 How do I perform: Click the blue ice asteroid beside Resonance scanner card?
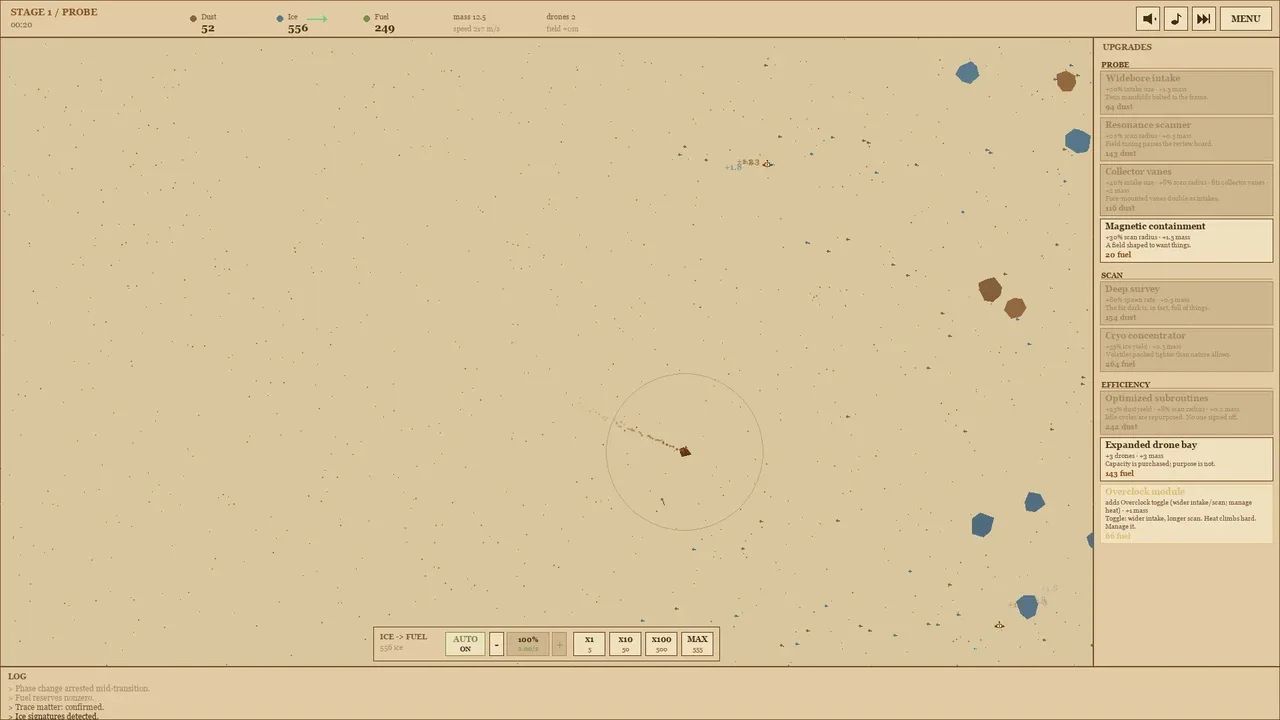[1077, 141]
